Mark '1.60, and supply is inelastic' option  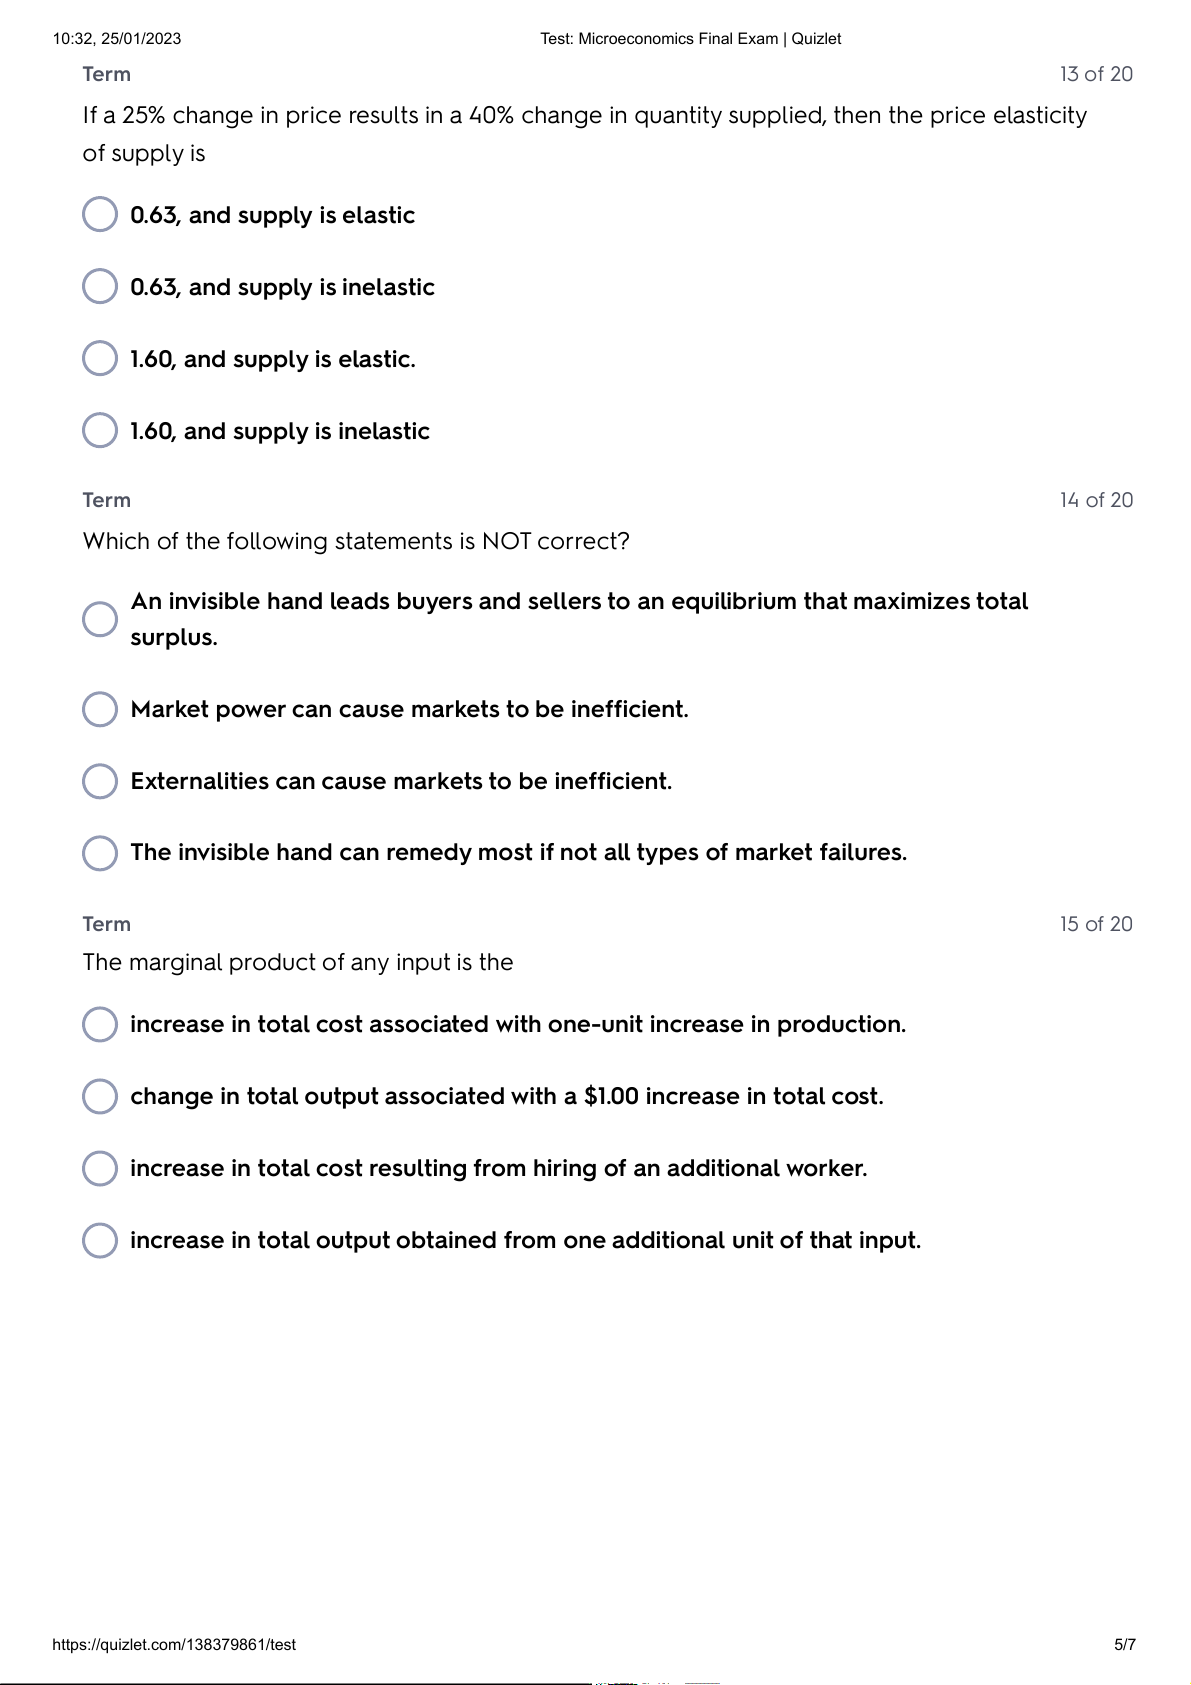[x=100, y=430]
